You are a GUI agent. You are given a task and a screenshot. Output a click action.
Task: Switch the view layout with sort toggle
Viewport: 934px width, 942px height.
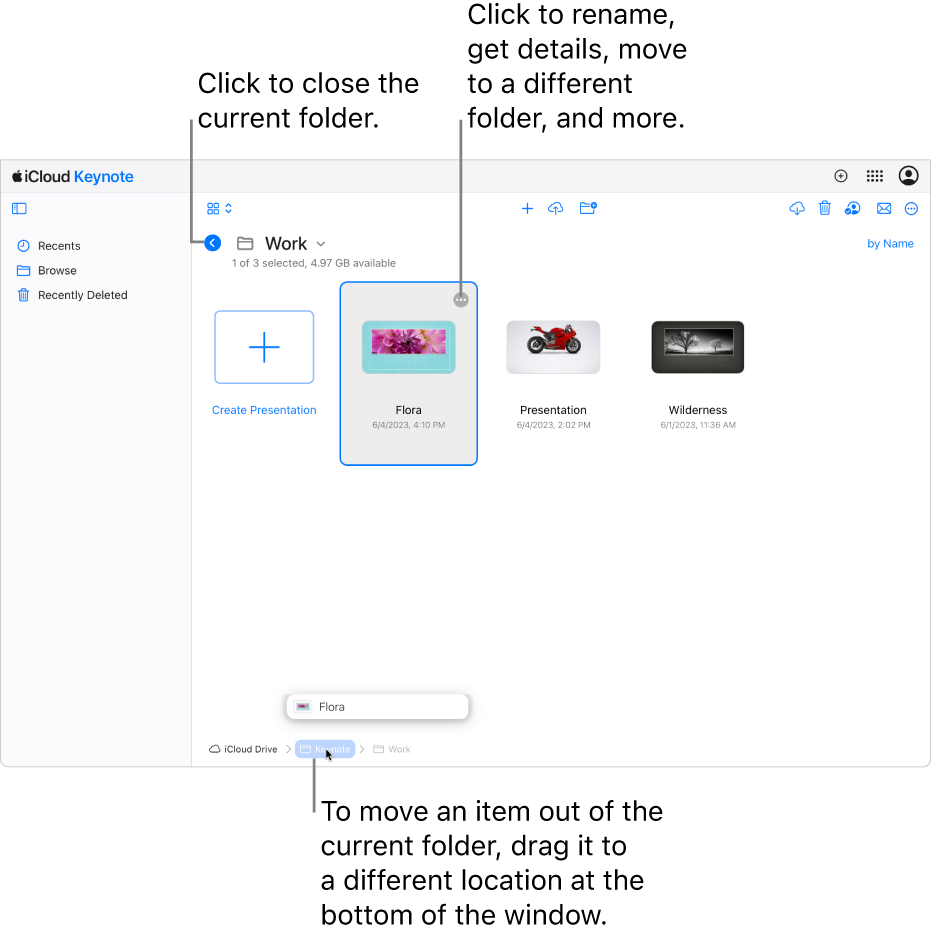pyautogui.click(x=218, y=208)
